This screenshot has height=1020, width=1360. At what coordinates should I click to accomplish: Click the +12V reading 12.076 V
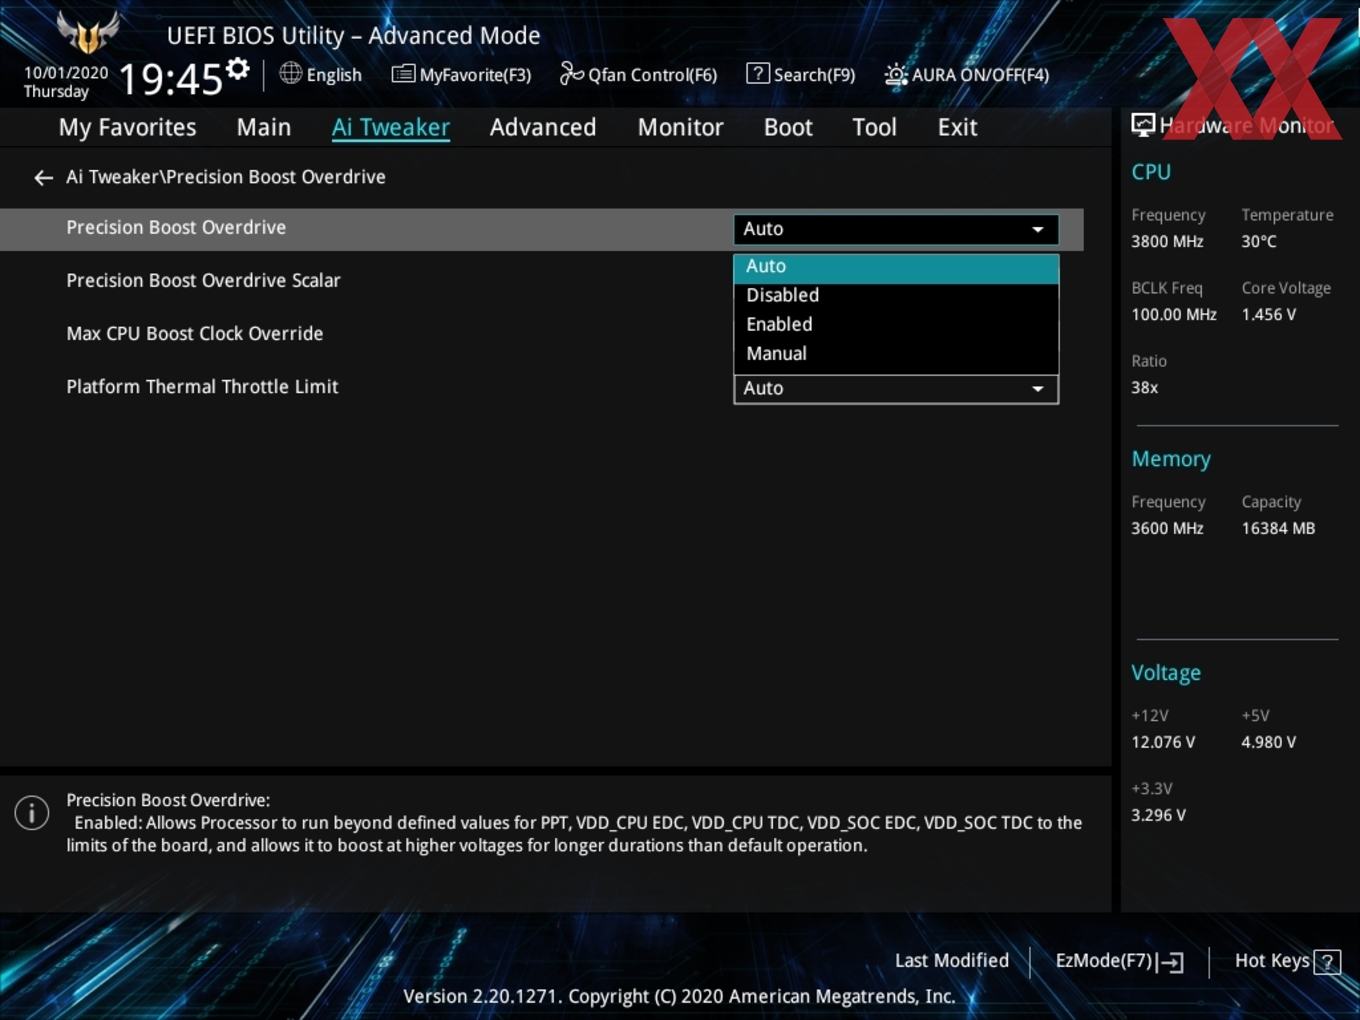[1163, 743]
